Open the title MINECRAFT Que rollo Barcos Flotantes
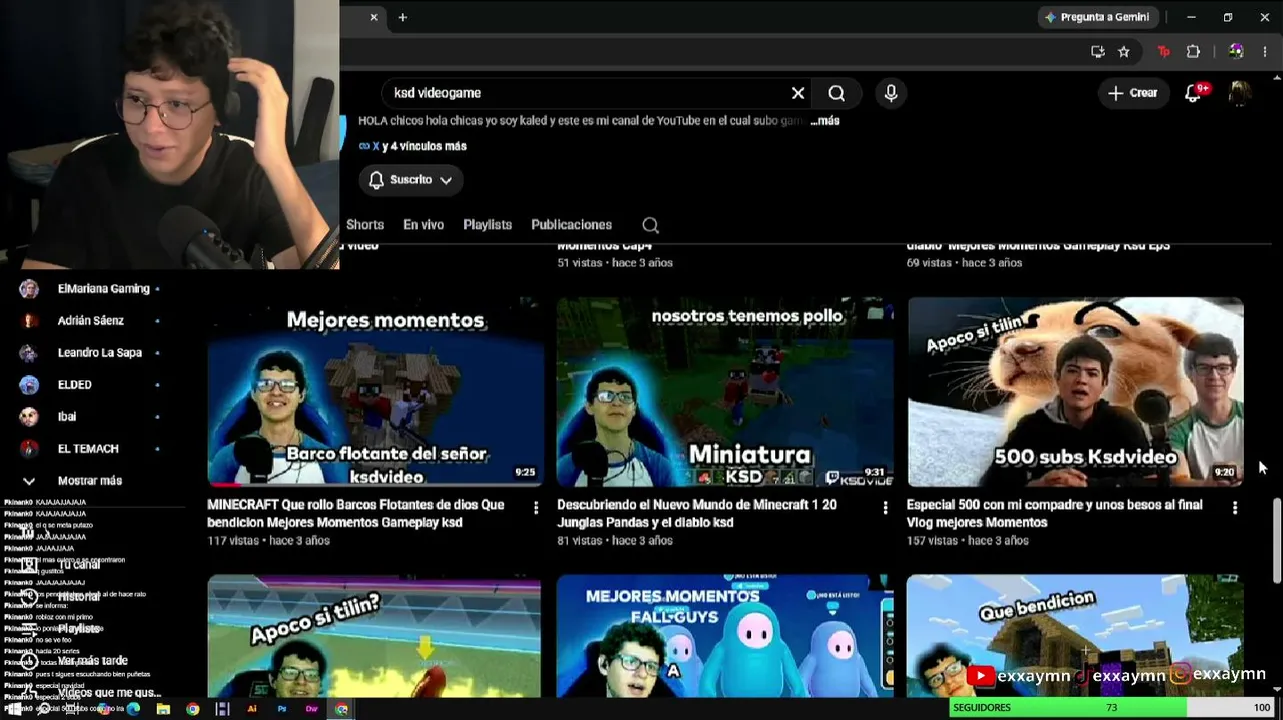Viewport: 1283px width, 720px height. [356, 514]
